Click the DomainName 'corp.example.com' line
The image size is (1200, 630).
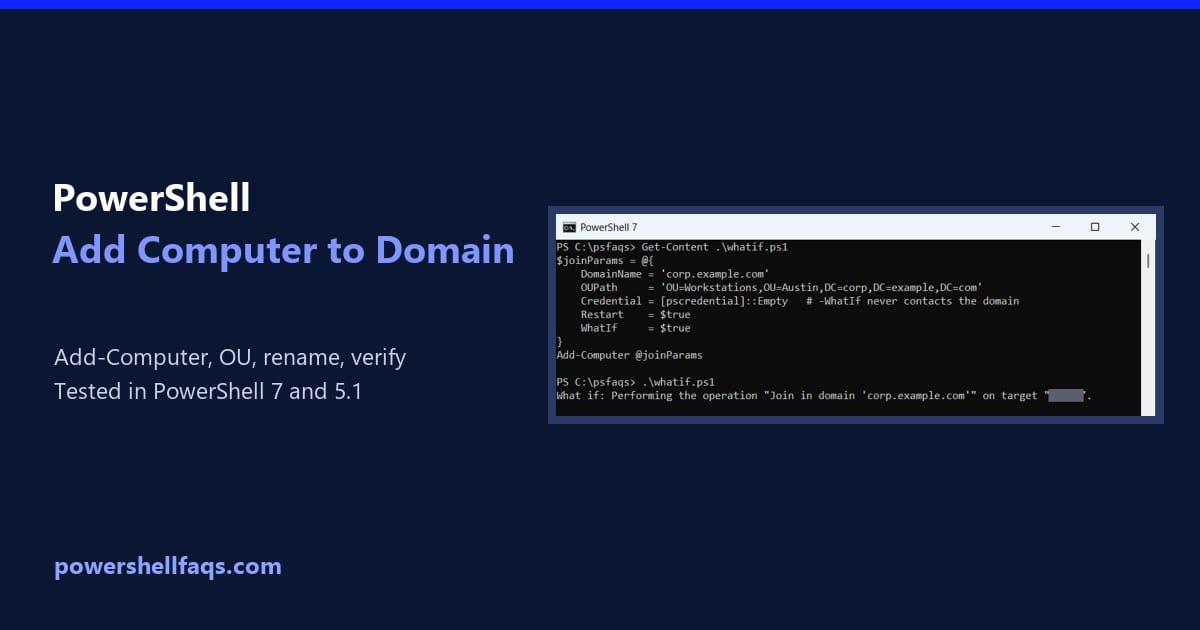675,274
